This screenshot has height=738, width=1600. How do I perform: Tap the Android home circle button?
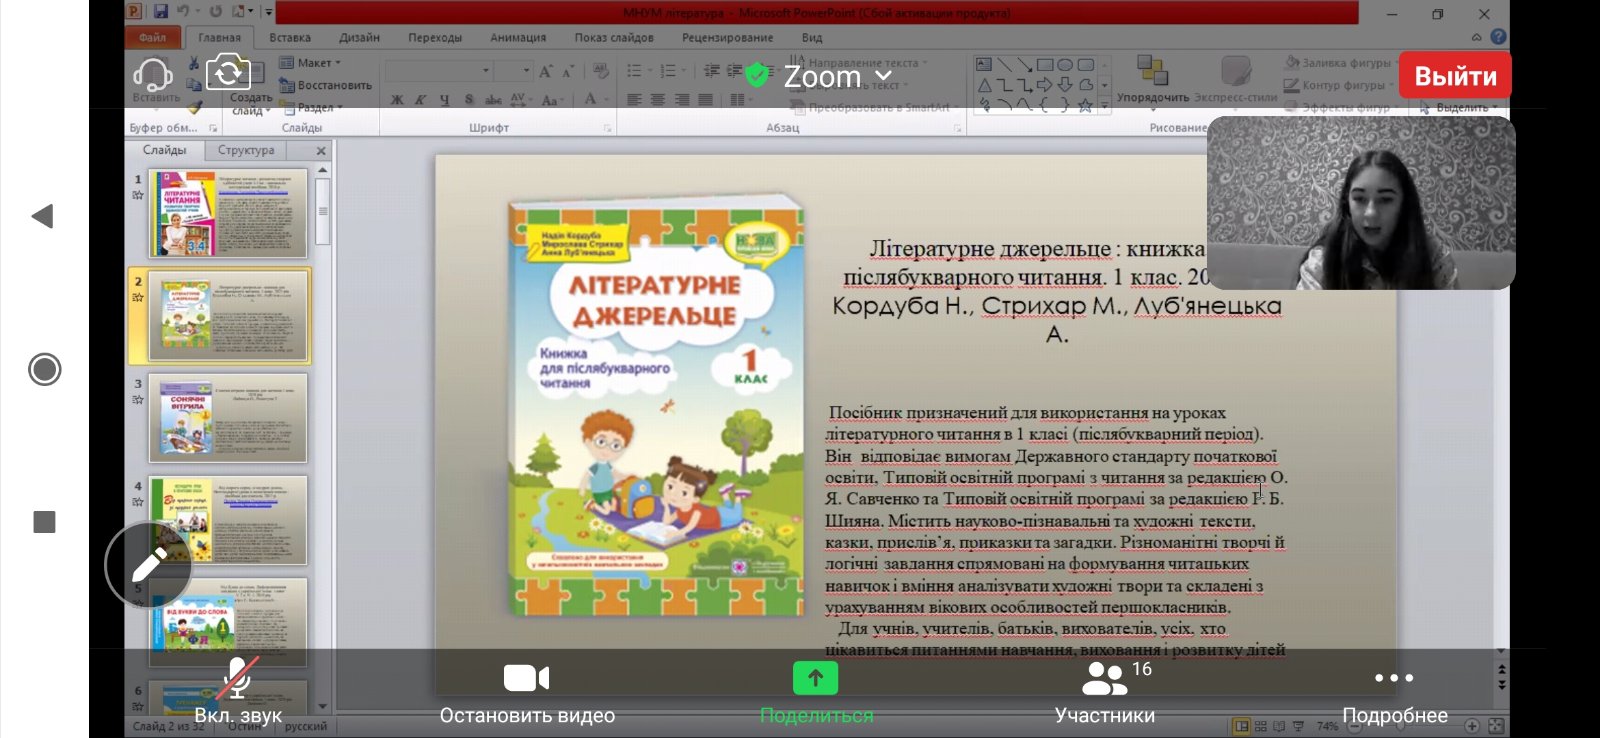coord(44,369)
